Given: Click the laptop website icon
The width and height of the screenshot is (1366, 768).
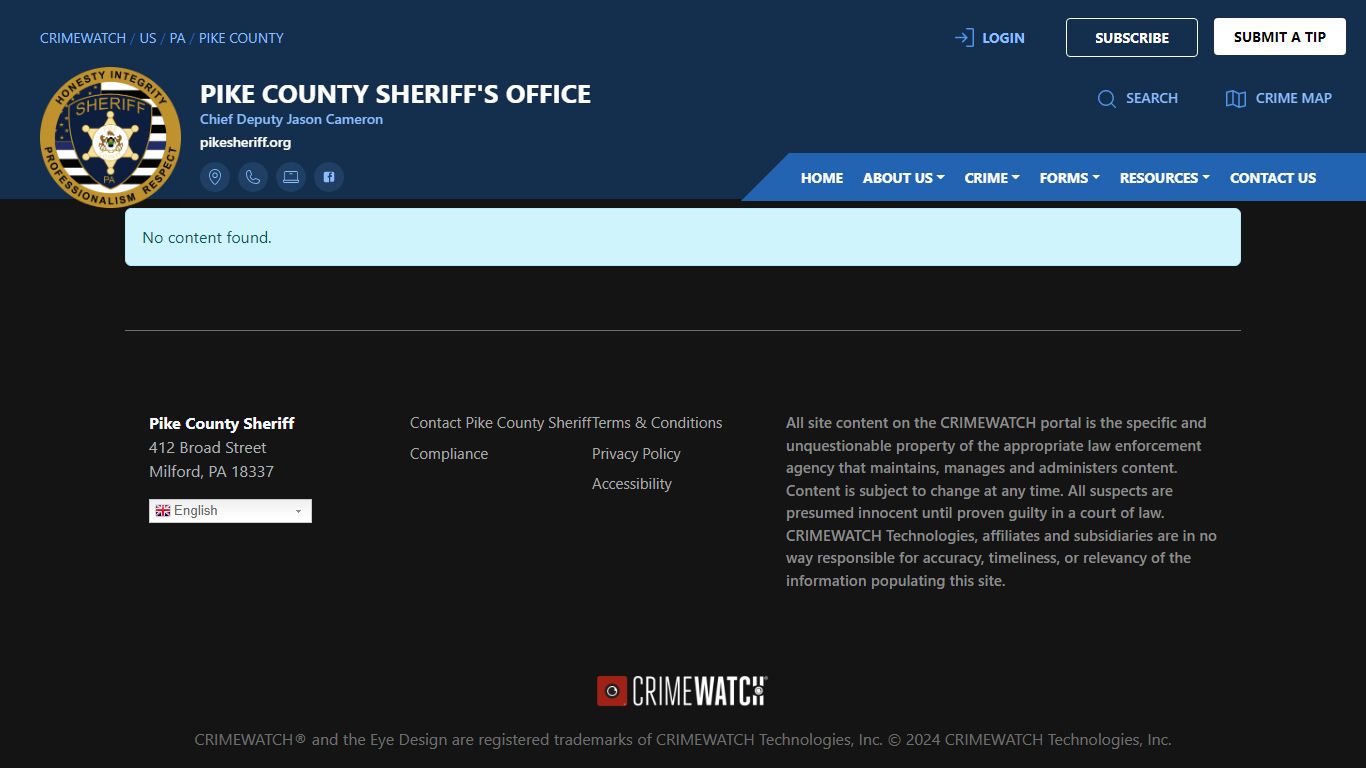Looking at the screenshot, I should [291, 177].
